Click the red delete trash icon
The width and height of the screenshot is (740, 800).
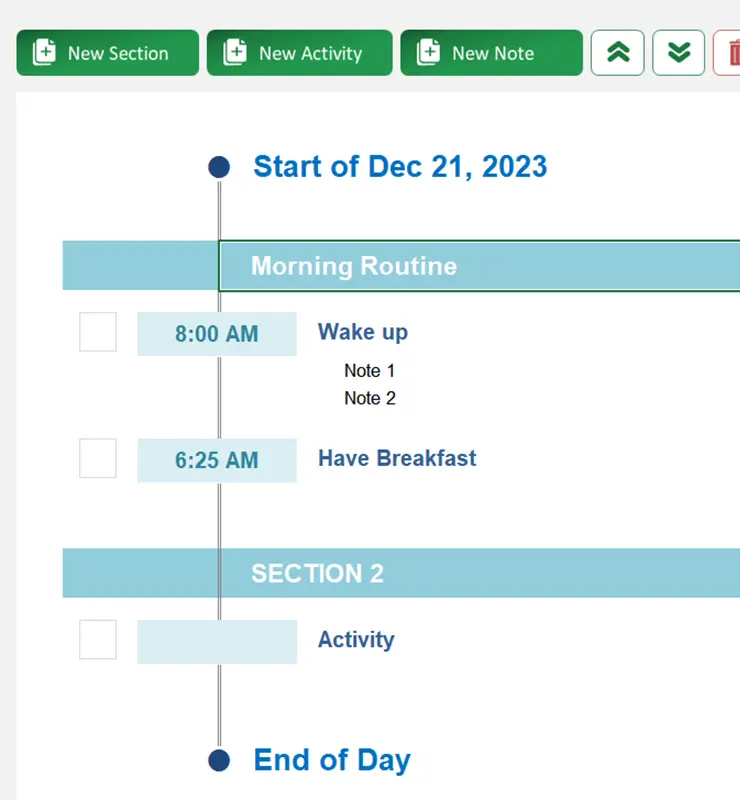(732, 53)
